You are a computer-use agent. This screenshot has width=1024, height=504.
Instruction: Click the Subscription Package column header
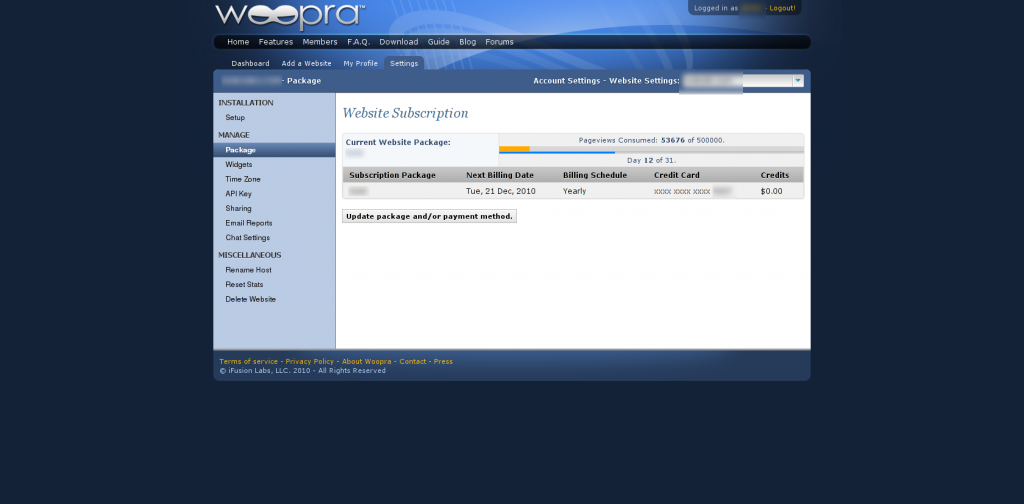(392, 175)
